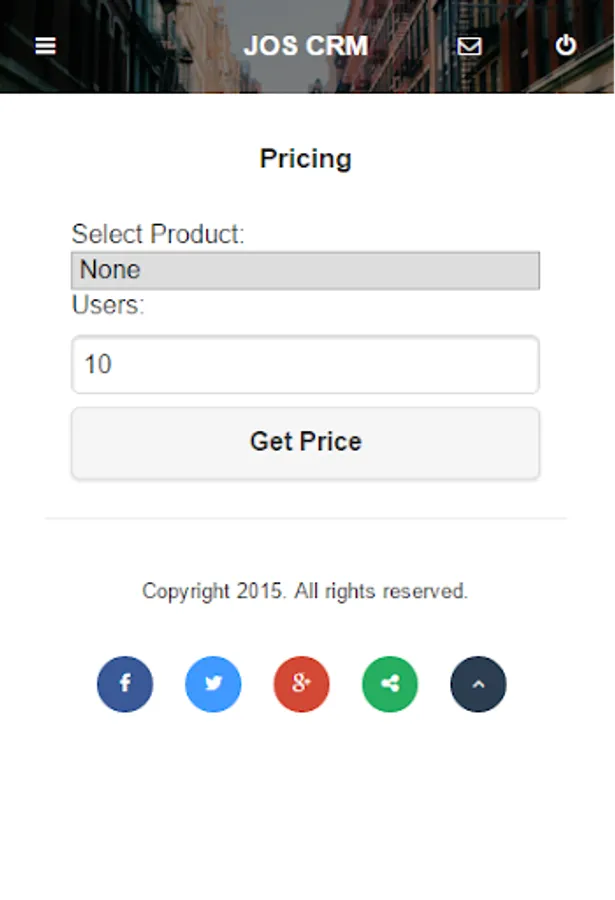Click the Pricing page heading
The height and width of the screenshot is (900, 615).
[305, 158]
